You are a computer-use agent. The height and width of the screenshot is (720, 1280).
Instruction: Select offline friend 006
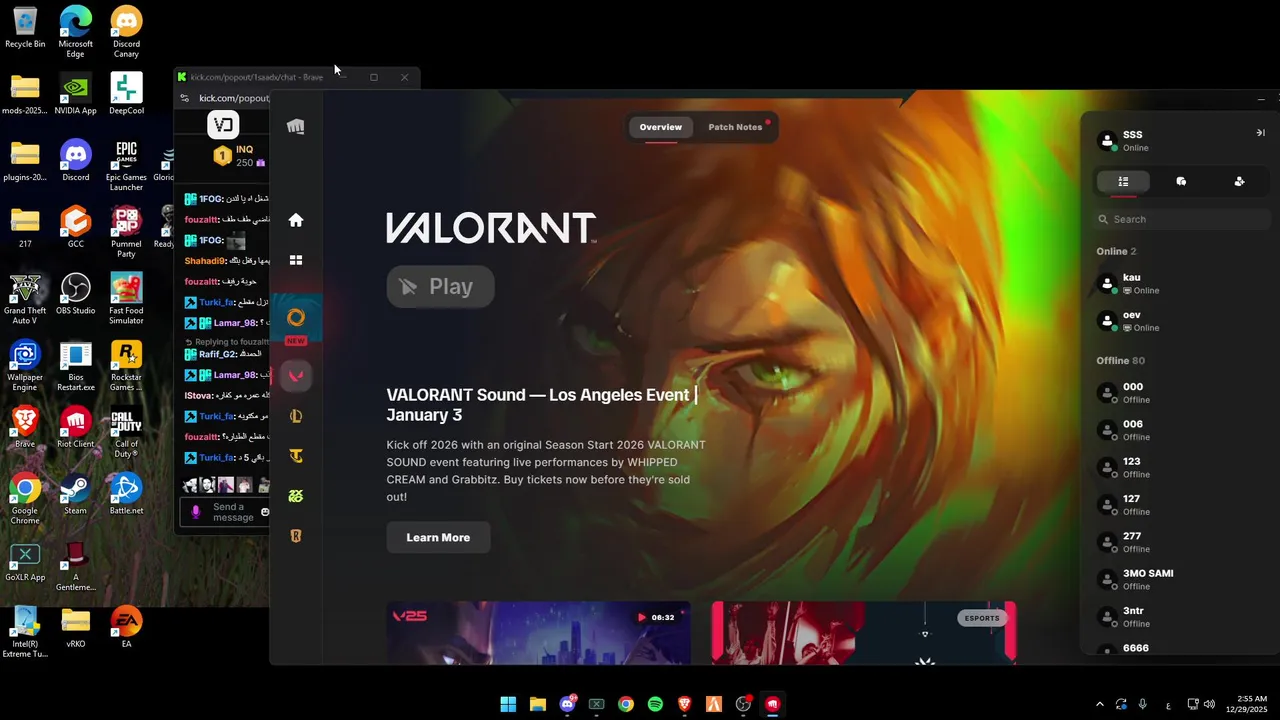1181,430
